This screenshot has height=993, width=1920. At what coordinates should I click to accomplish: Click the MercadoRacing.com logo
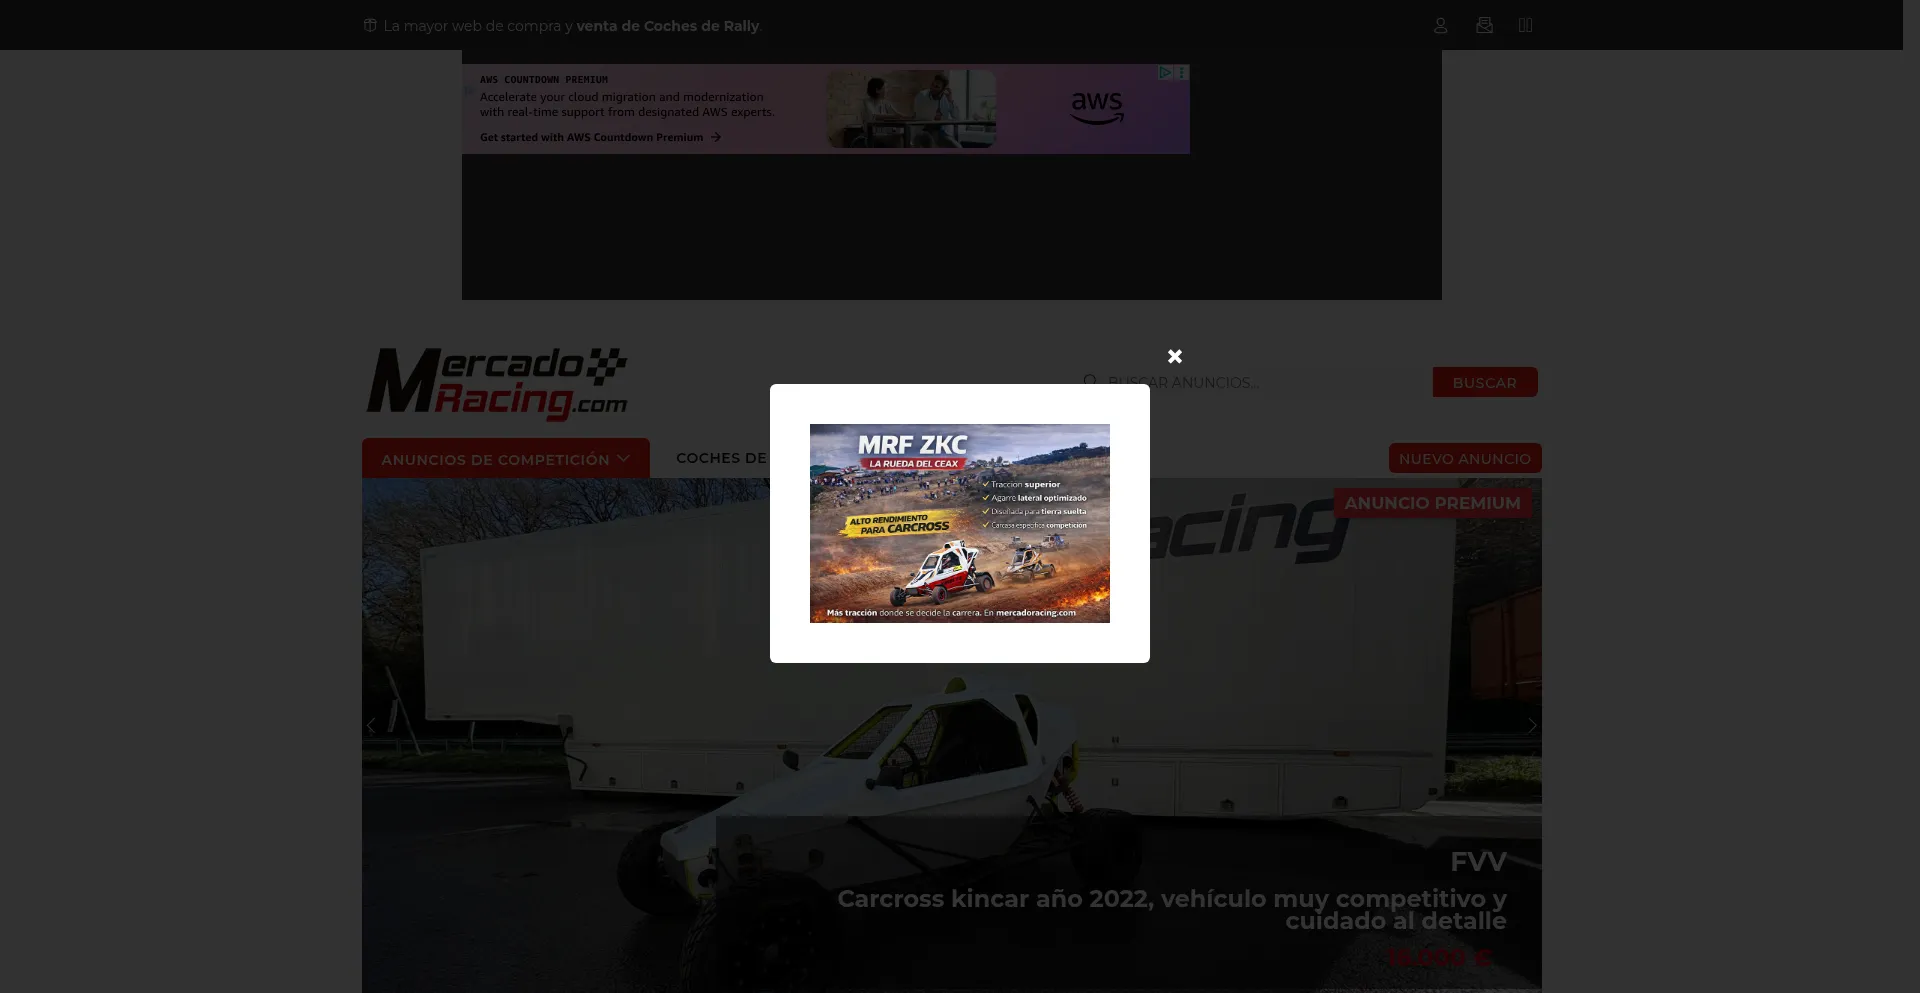tap(497, 383)
